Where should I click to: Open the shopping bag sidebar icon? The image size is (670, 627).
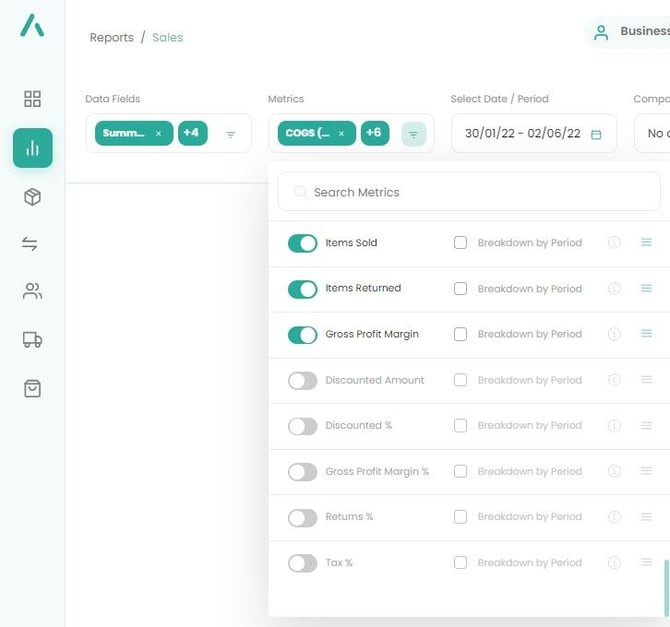tap(32, 389)
